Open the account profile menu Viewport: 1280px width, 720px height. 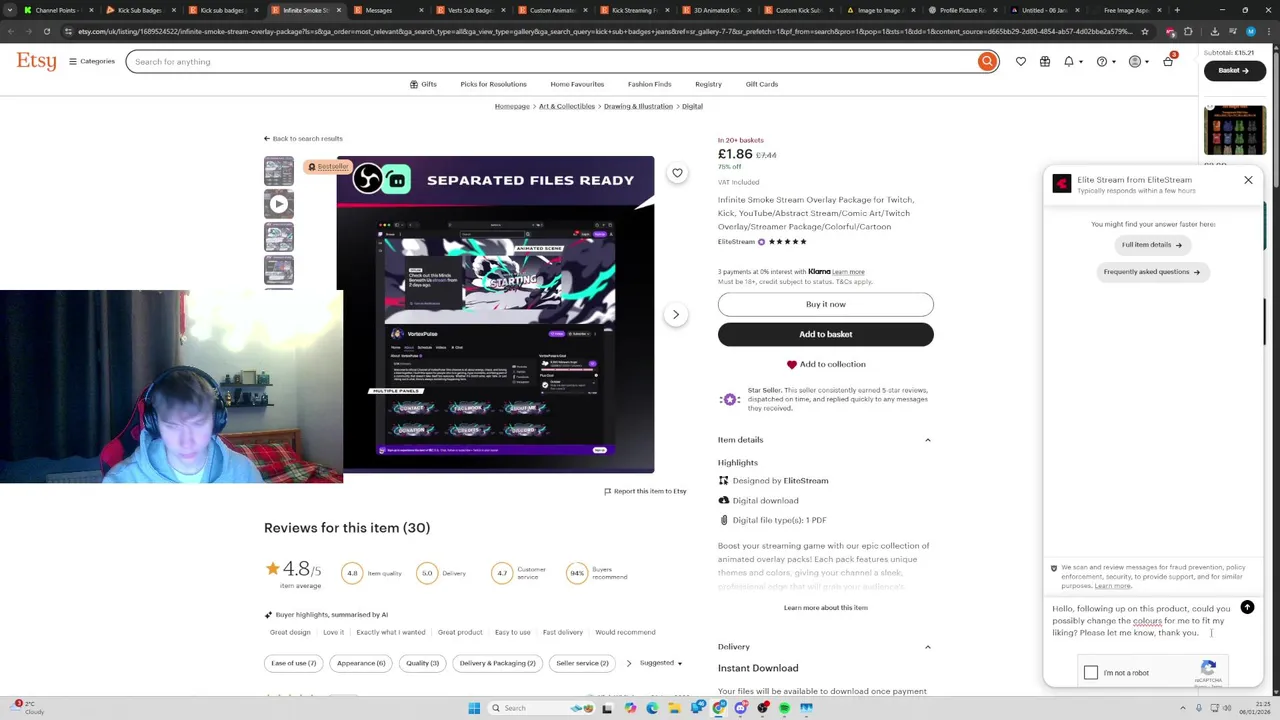click(1137, 62)
